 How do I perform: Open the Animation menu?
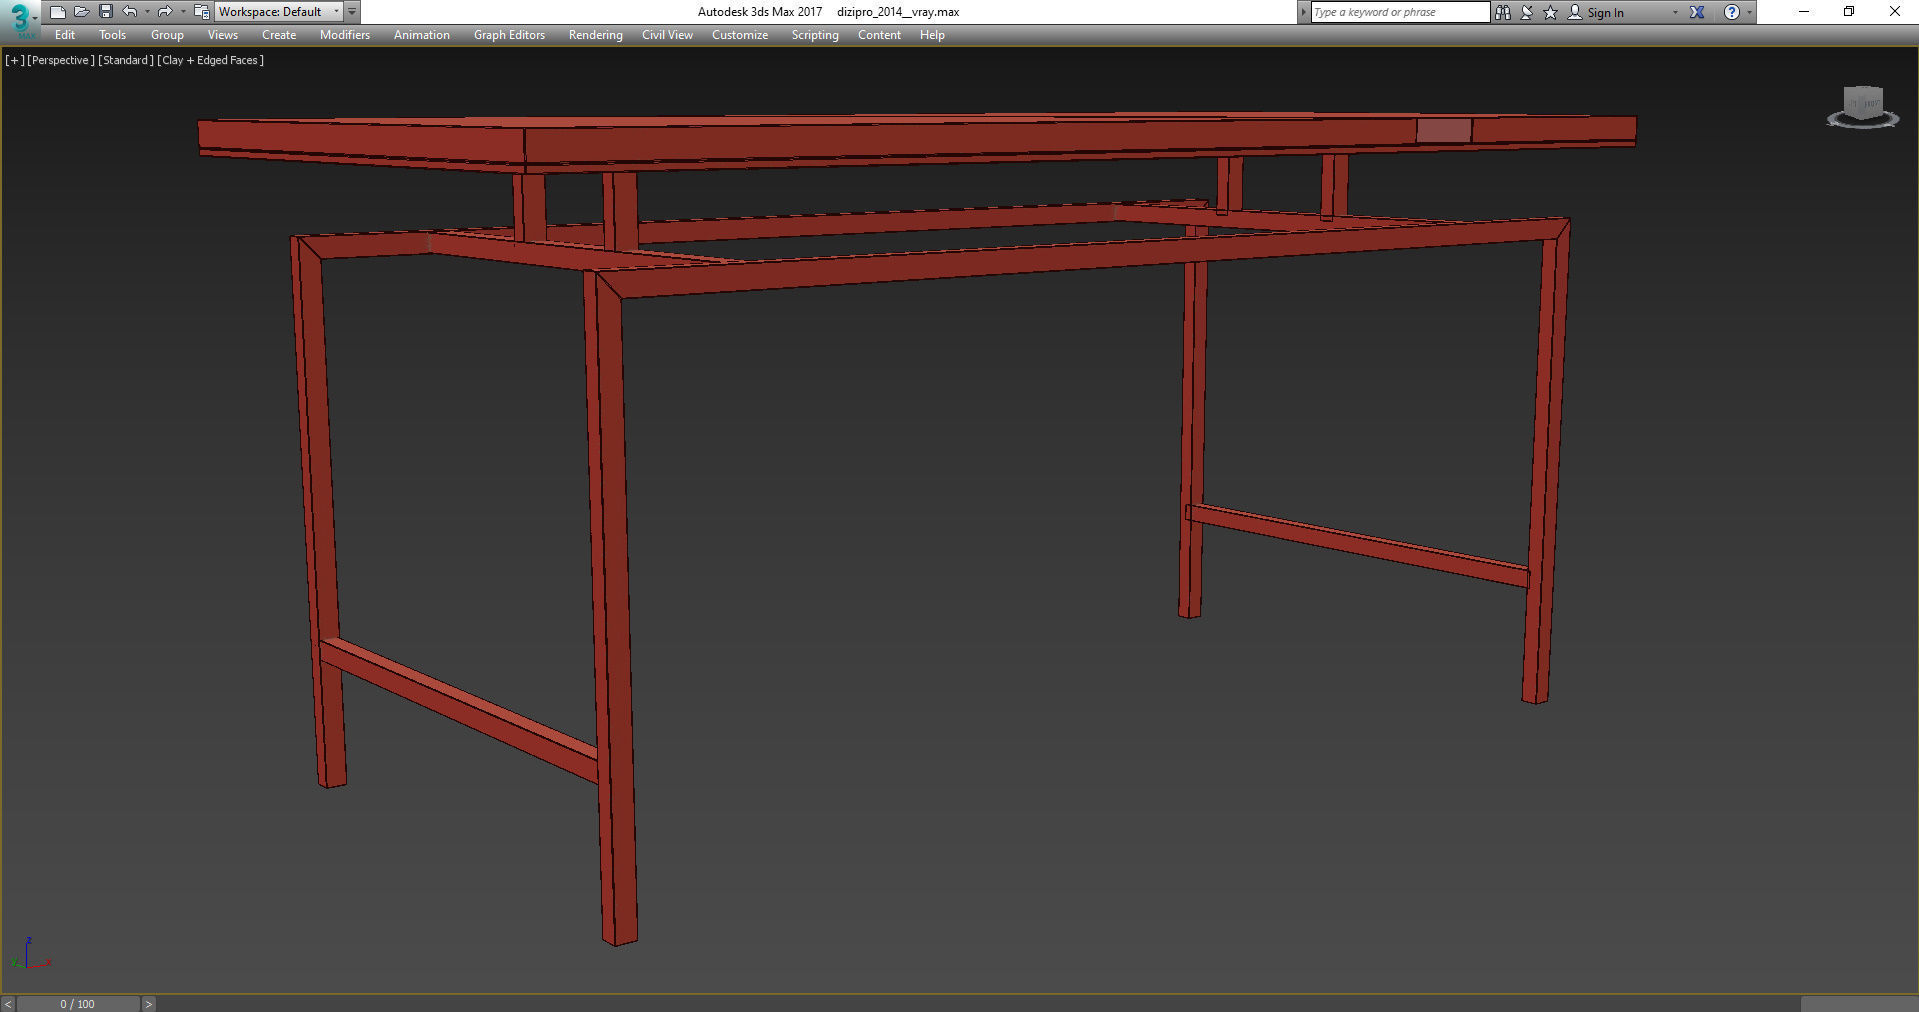(421, 35)
